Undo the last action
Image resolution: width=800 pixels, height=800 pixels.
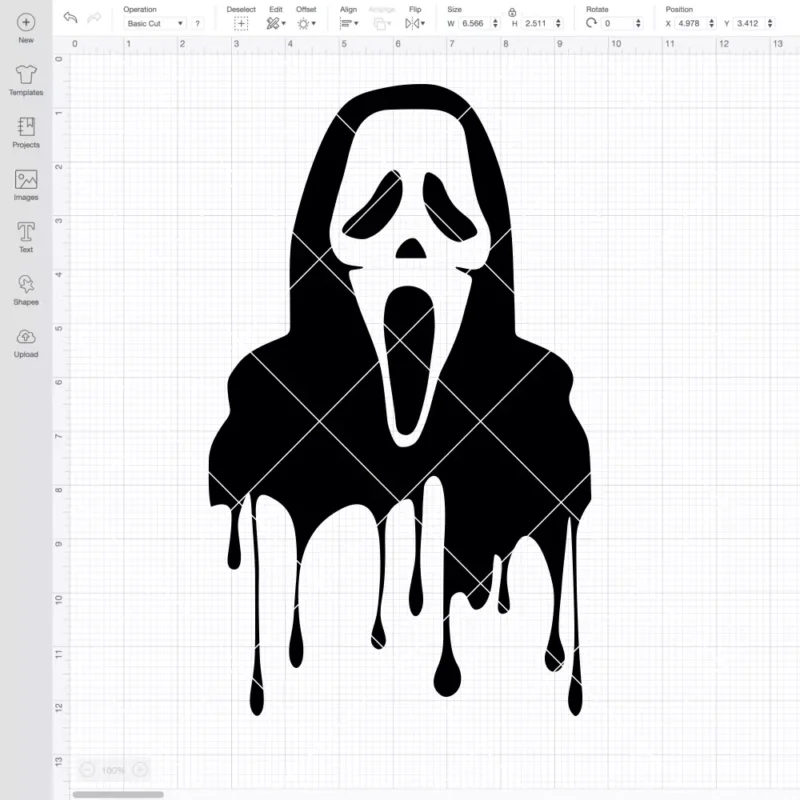pyautogui.click(x=70, y=18)
